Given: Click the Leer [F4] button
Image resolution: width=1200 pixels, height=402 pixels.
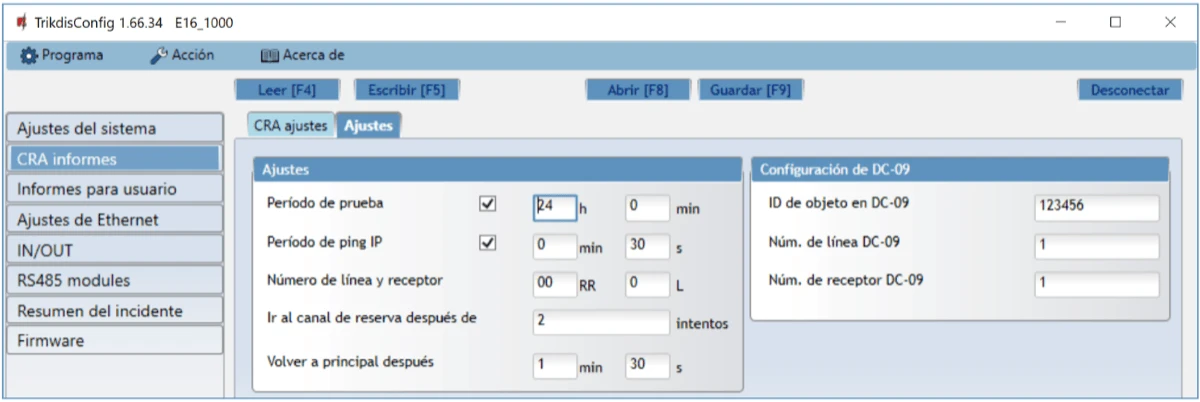Looking at the screenshot, I should click(287, 89).
